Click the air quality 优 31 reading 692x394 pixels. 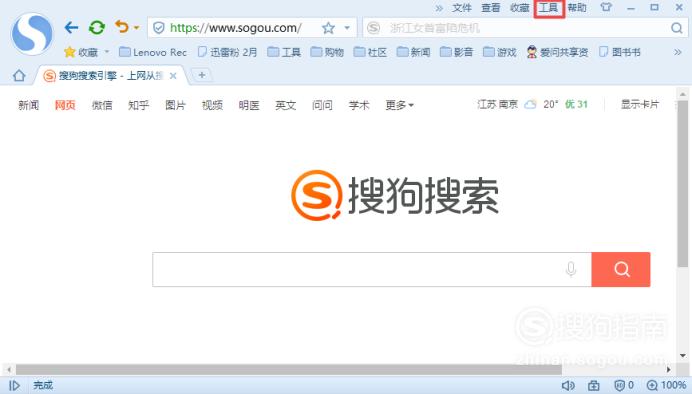[576, 105]
